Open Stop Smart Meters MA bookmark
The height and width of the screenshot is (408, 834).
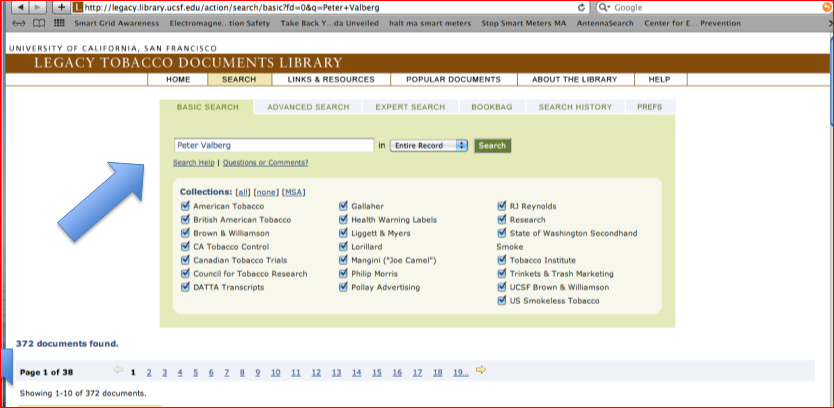pos(524,23)
